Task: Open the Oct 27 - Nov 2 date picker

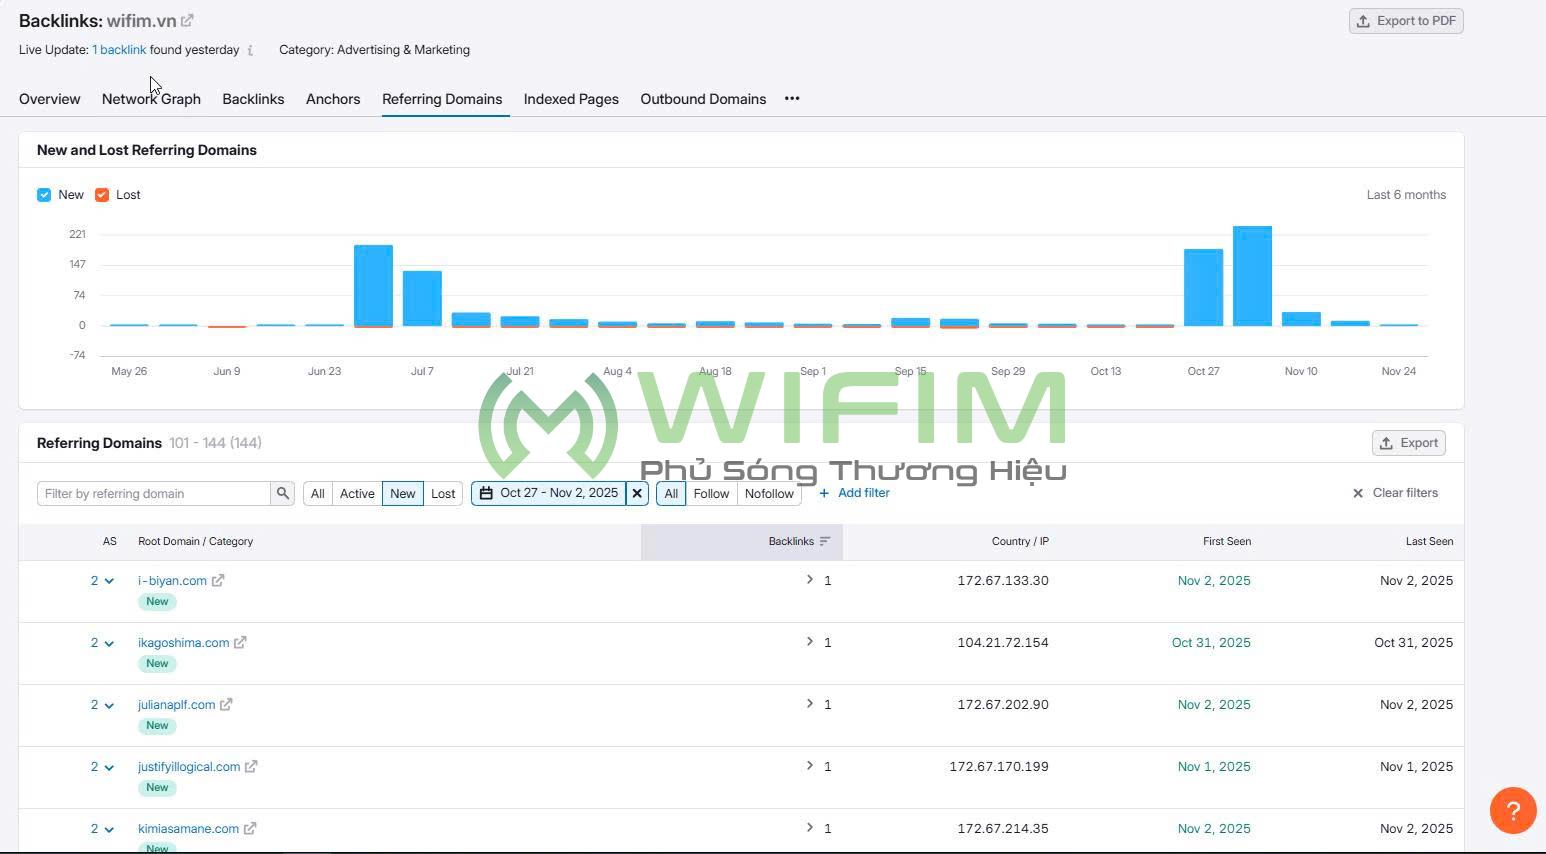Action: 549,493
